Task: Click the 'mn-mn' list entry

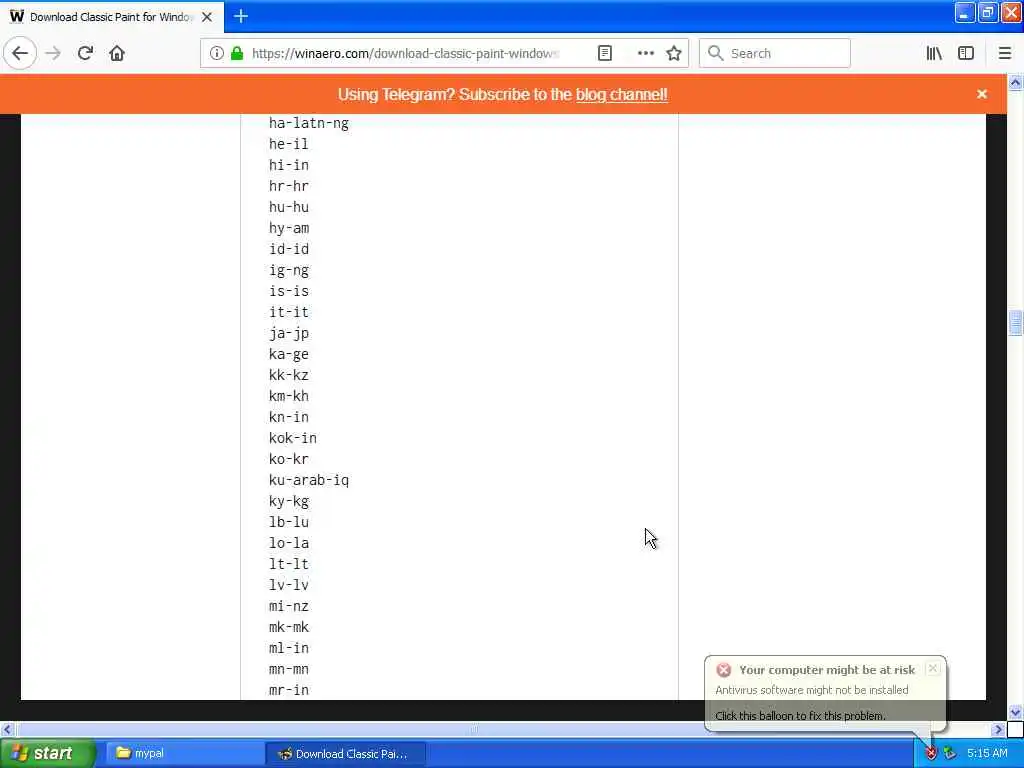Action: tap(289, 669)
